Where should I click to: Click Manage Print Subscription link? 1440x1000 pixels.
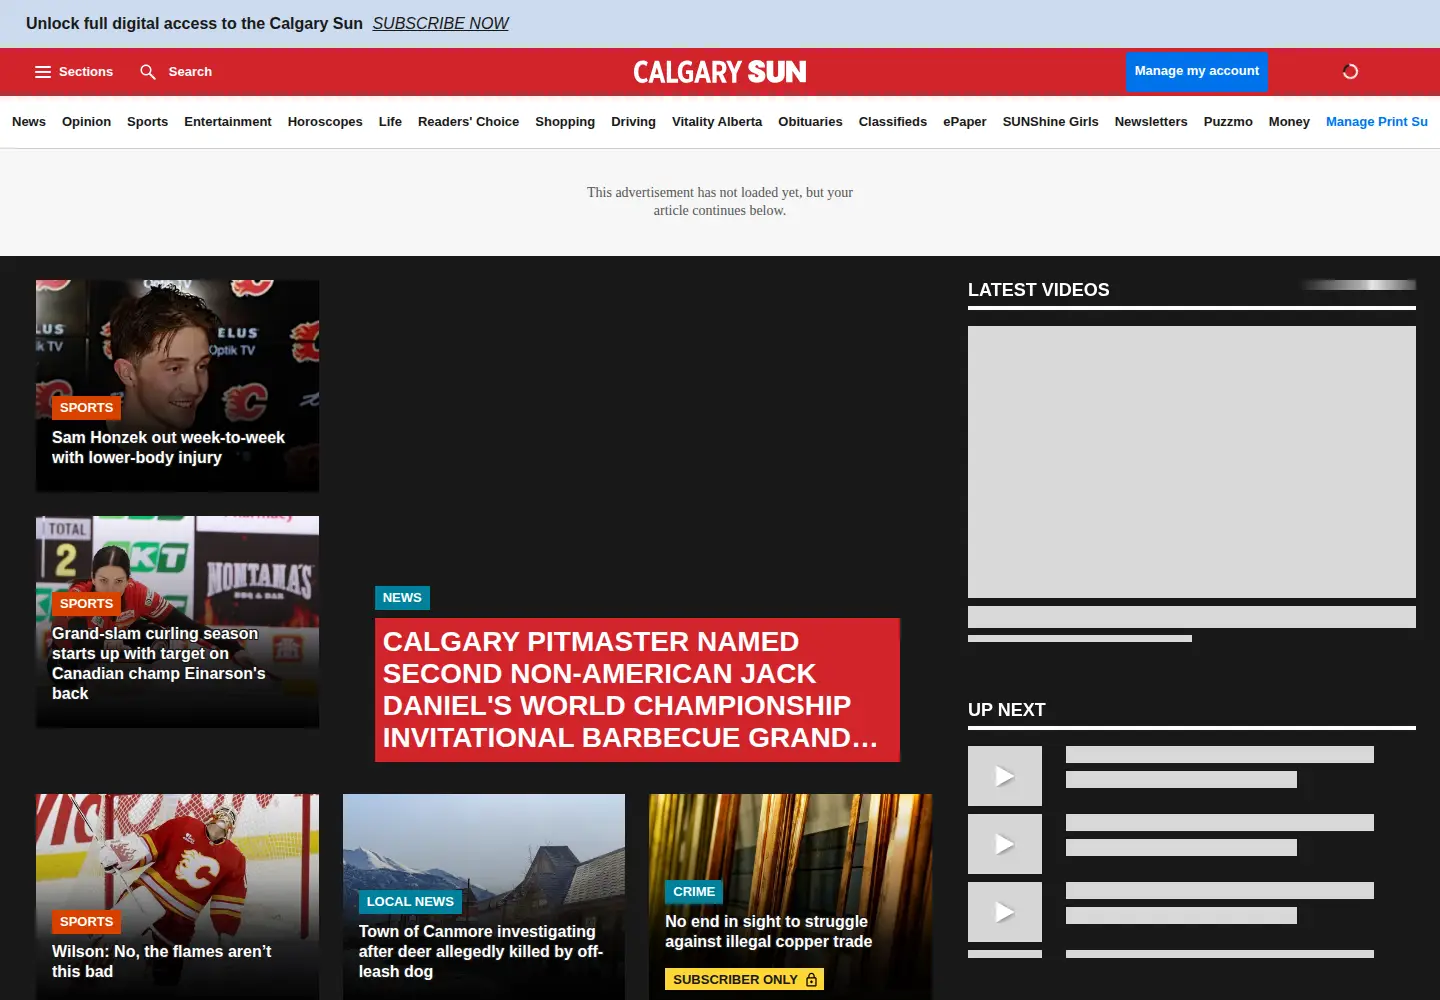1377,122
